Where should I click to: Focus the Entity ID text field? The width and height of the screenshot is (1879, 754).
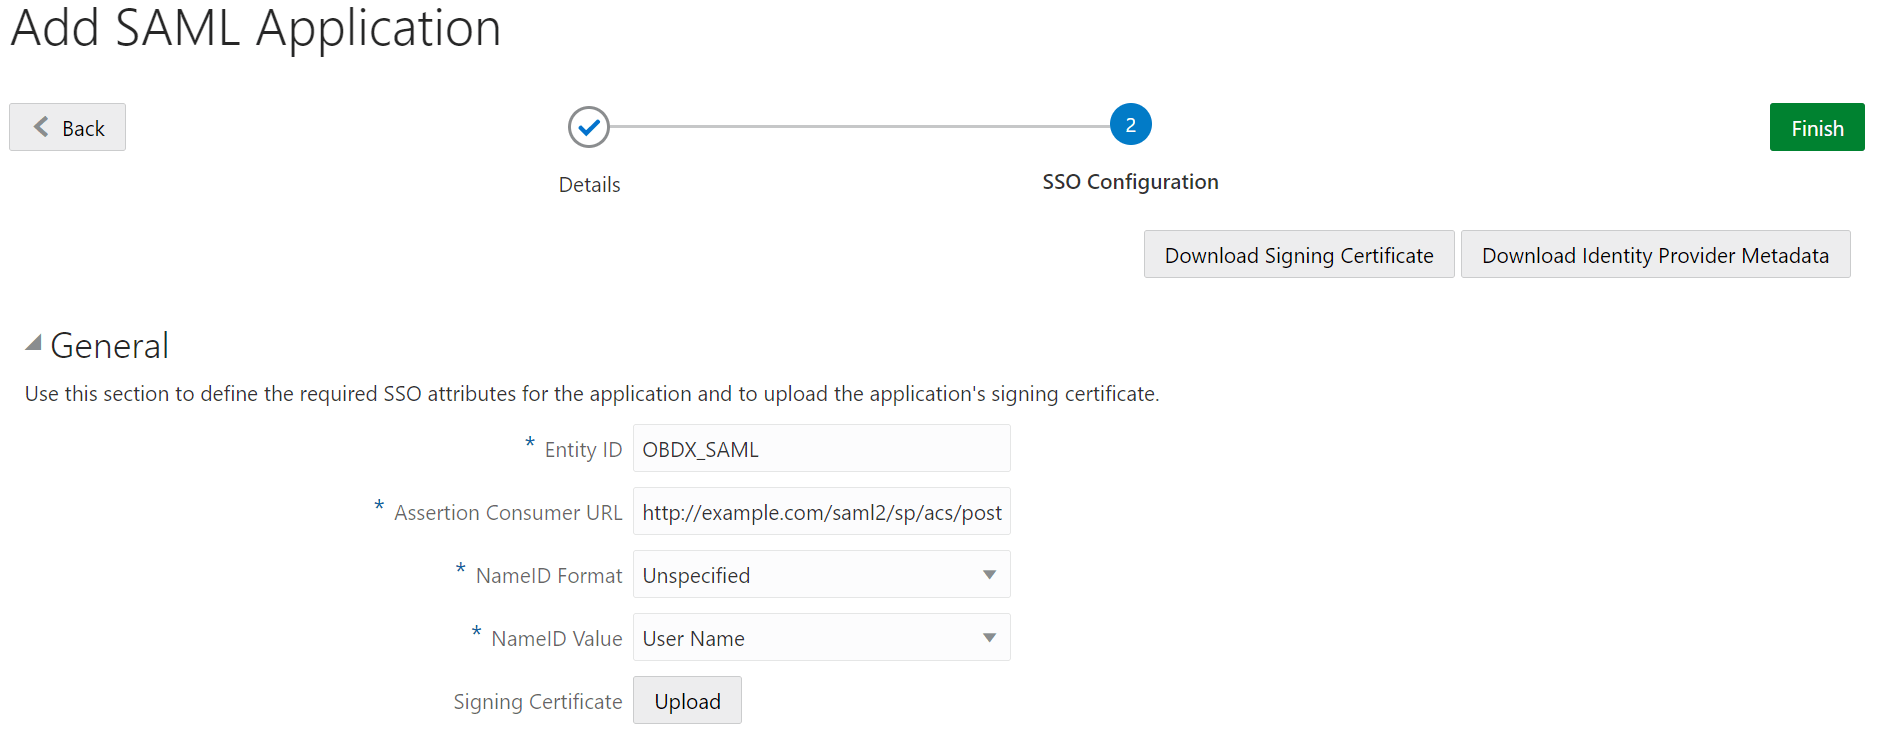point(821,449)
